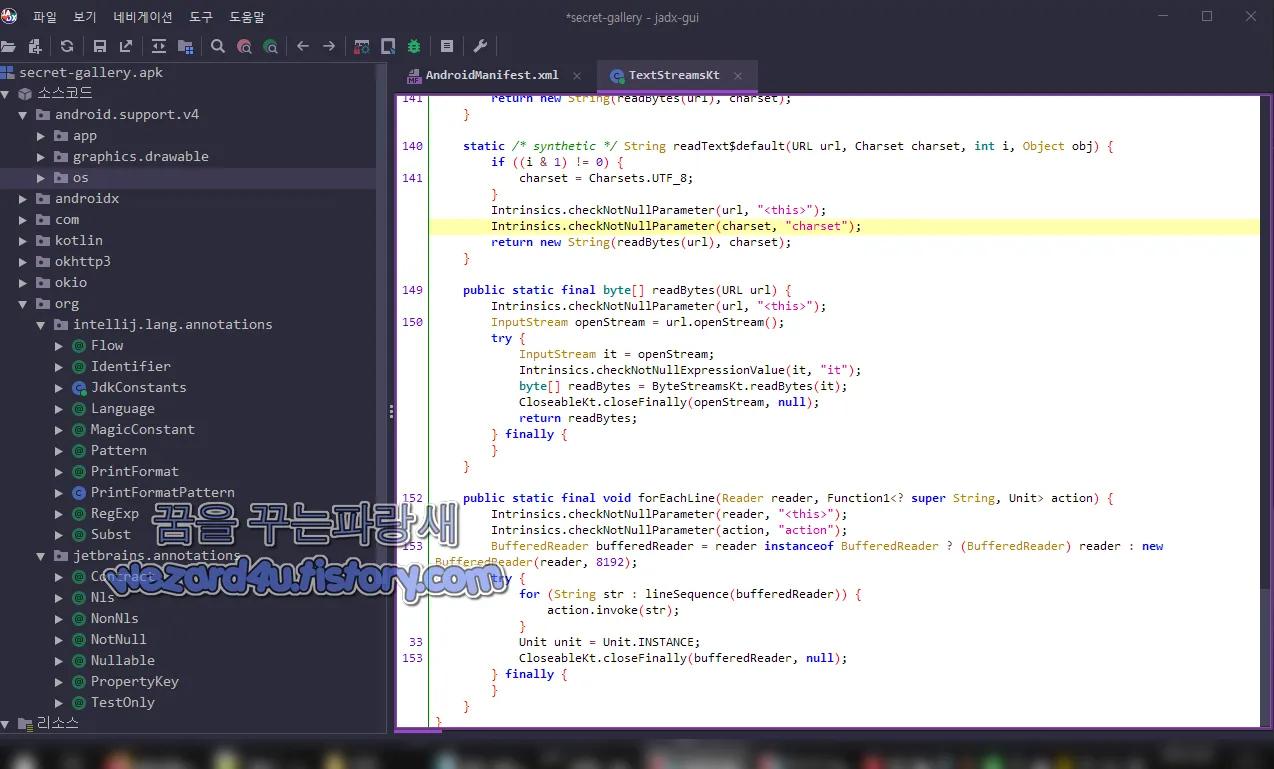Select the okio package
1274x769 pixels.
71,283
